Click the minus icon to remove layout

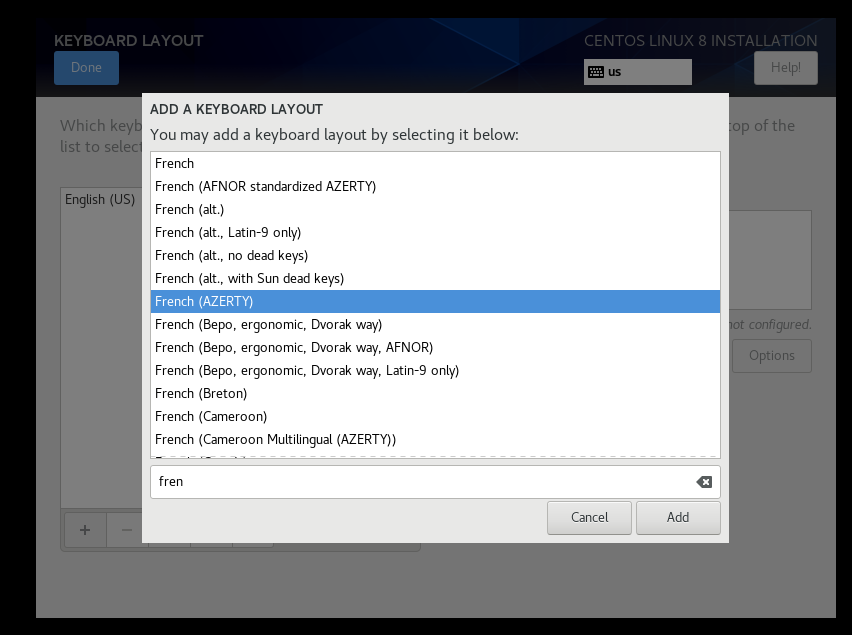pyautogui.click(x=126, y=530)
